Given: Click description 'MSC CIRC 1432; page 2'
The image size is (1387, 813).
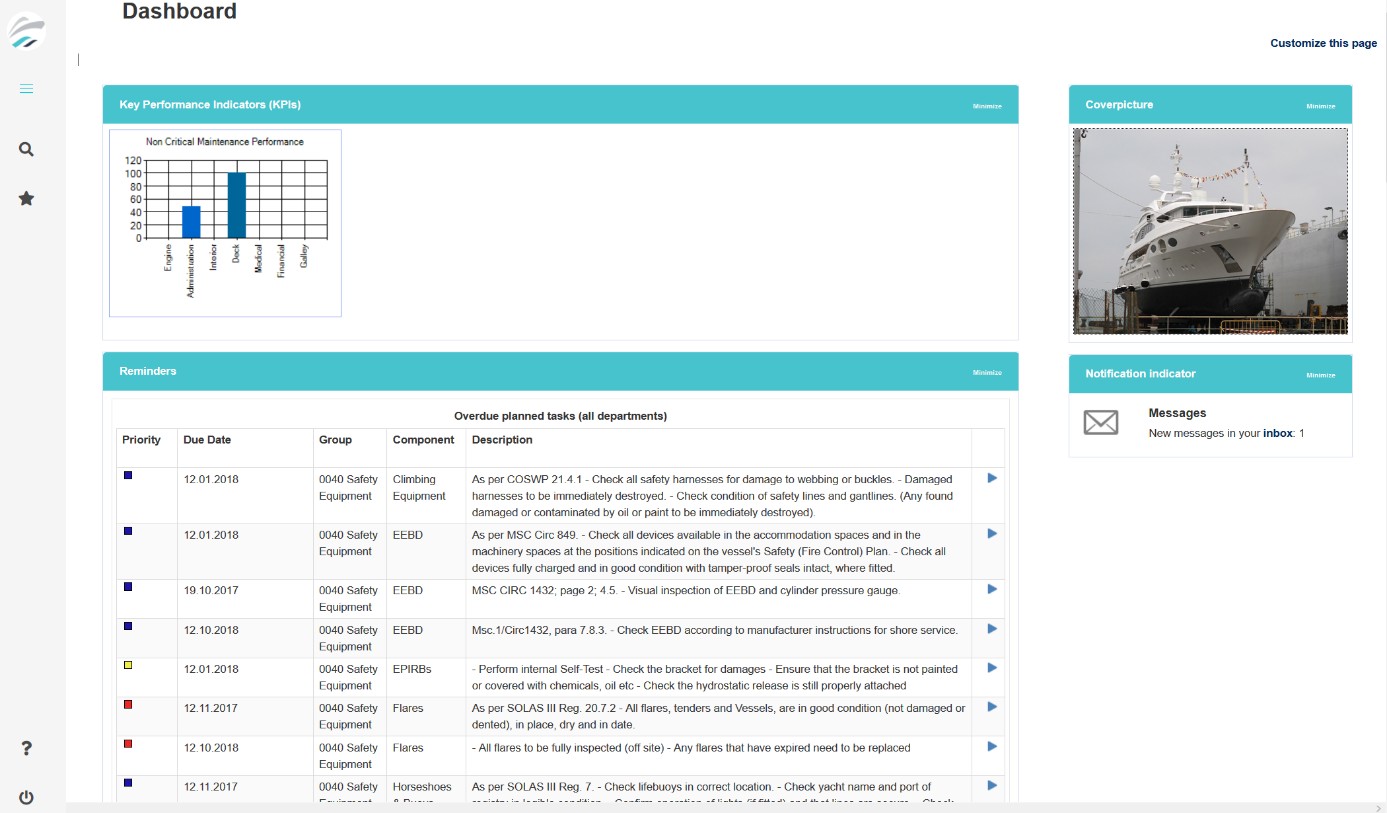Looking at the screenshot, I should [x=686, y=590].
